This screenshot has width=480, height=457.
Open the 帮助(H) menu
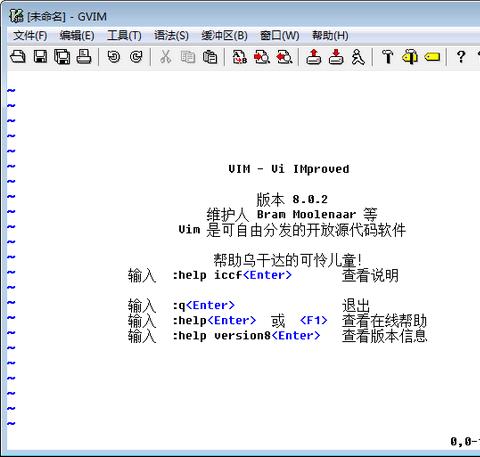click(330, 35)
